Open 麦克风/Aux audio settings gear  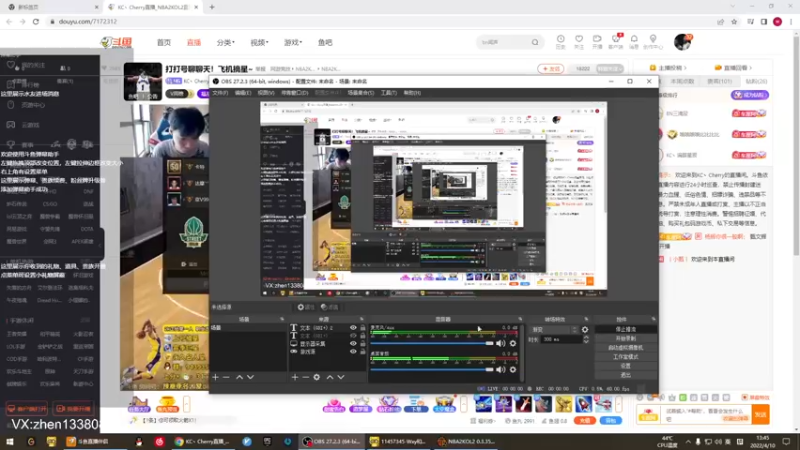[513, 343]
